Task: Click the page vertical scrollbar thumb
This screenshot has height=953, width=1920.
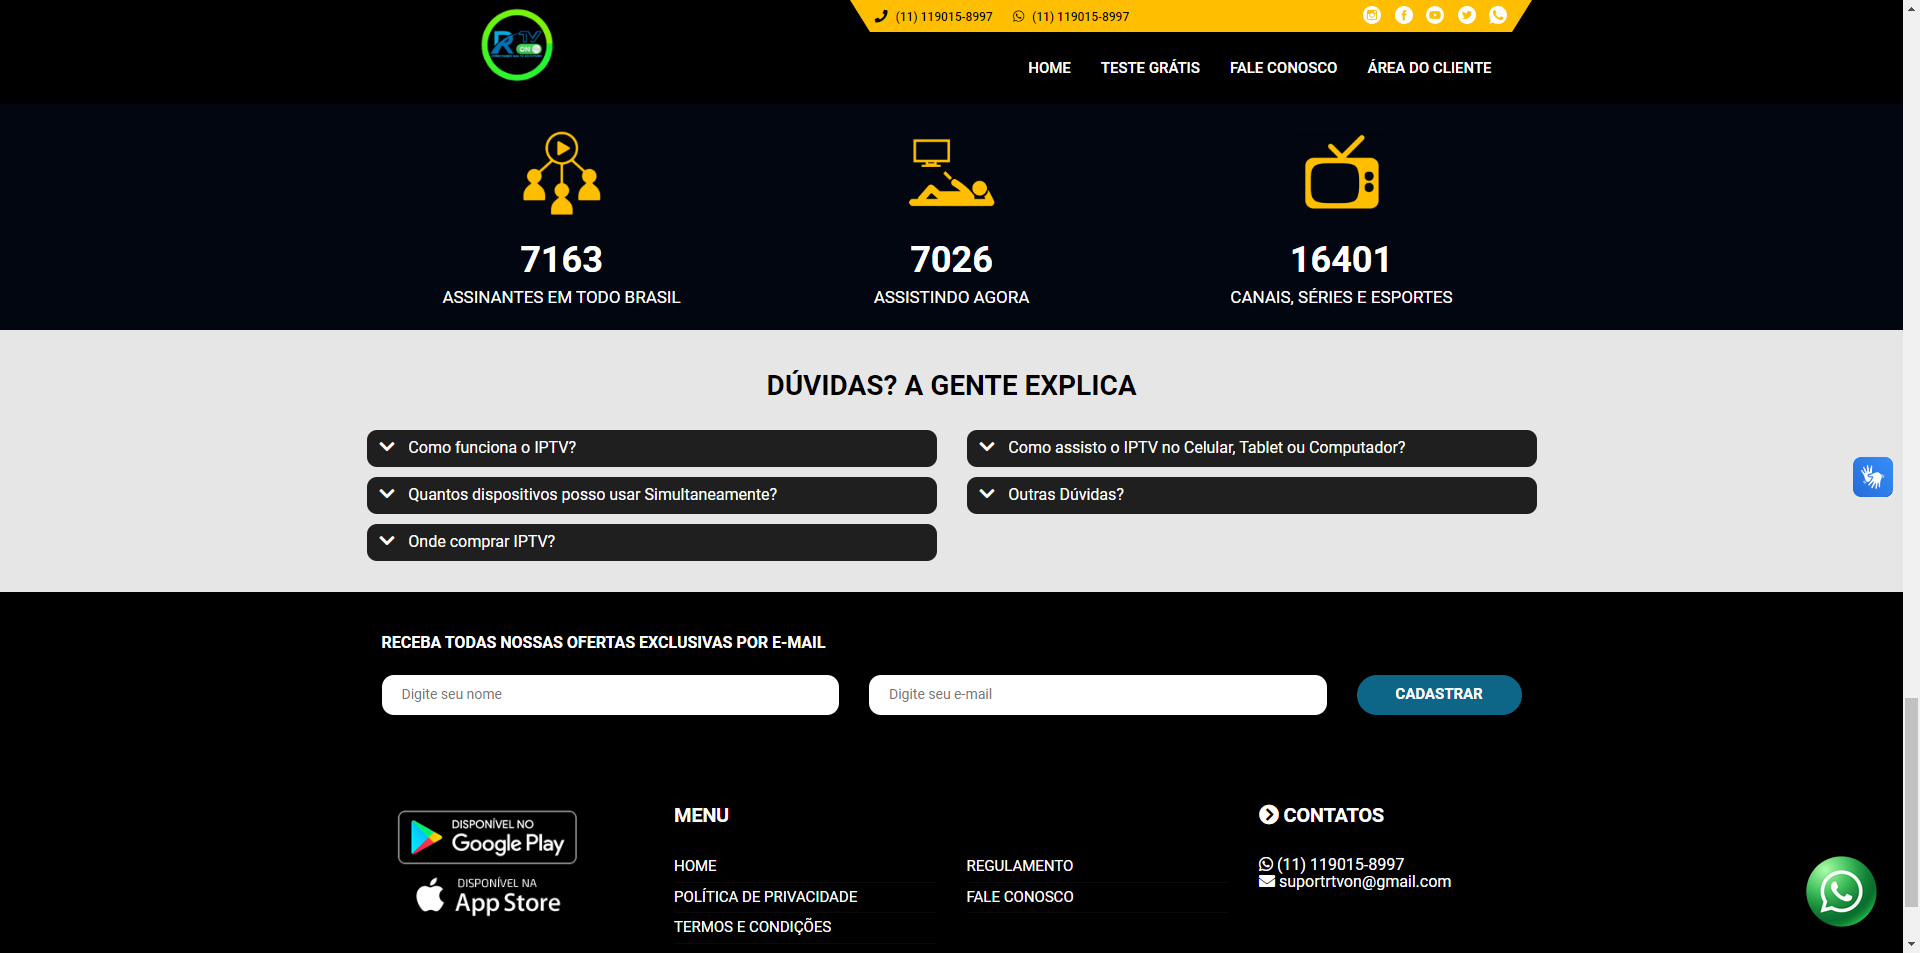Action: coord(1911,815)
